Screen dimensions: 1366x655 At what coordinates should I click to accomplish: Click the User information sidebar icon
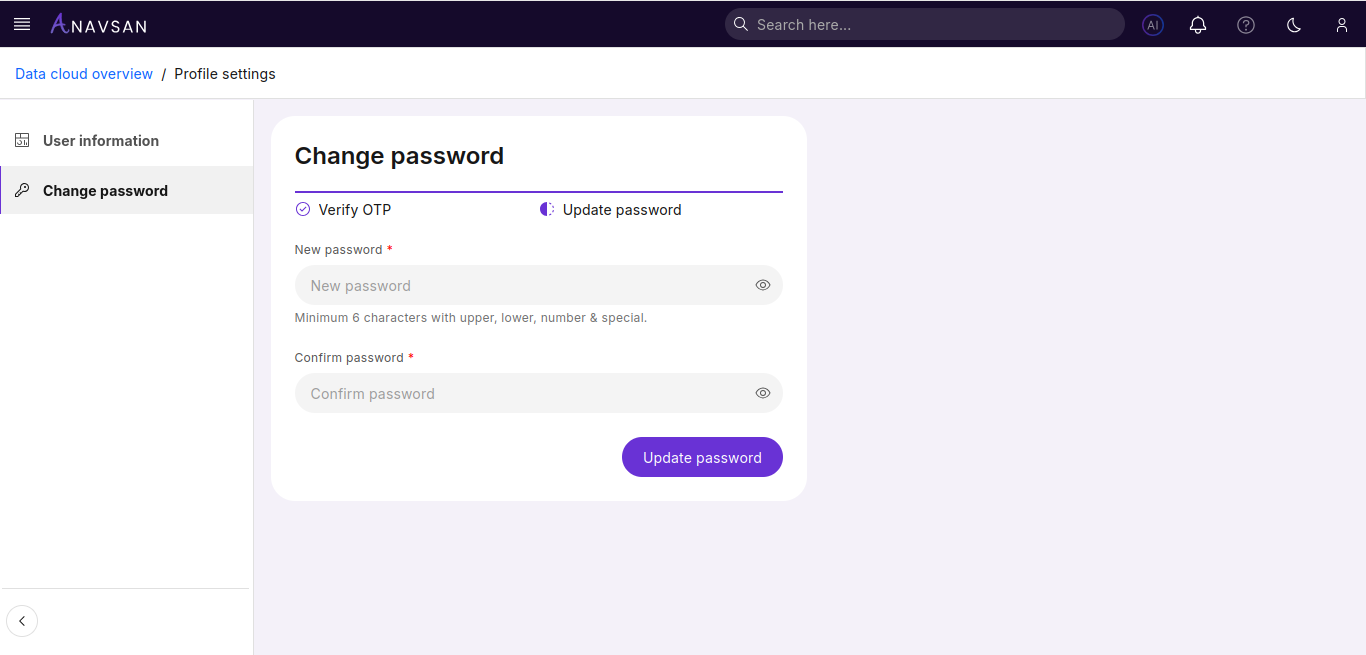click(x=21, y=140)
